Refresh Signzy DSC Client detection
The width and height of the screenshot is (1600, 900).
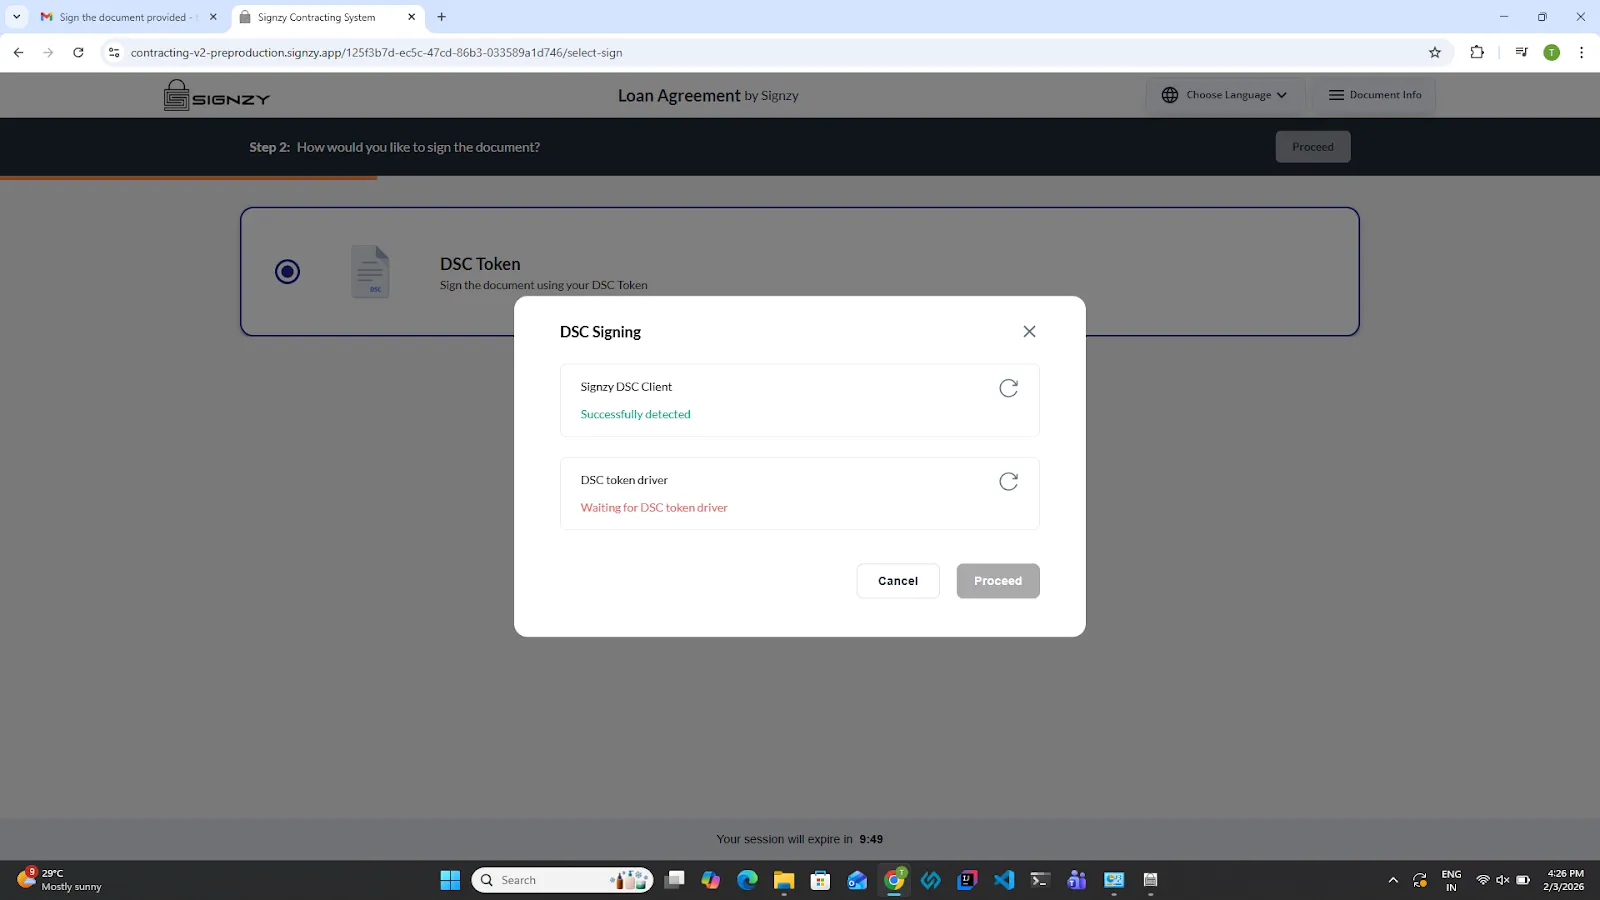tap(1008, 388)
